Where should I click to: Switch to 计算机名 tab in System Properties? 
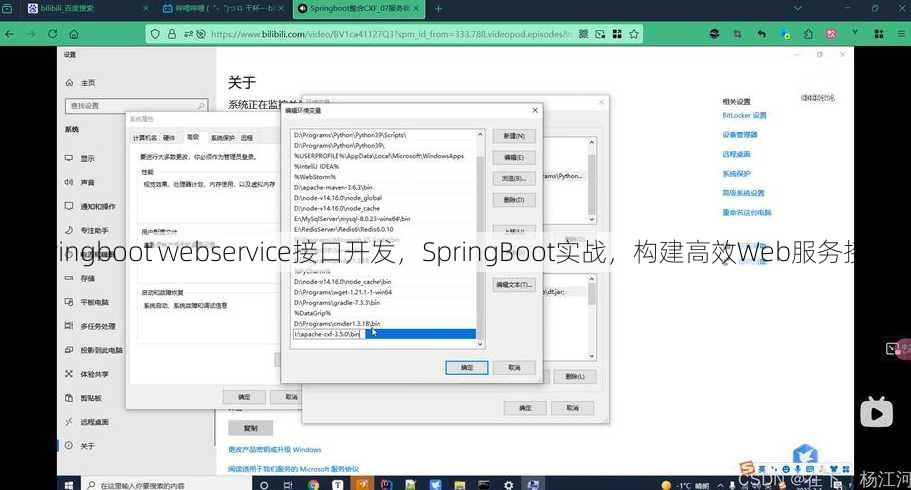(145, 138)
